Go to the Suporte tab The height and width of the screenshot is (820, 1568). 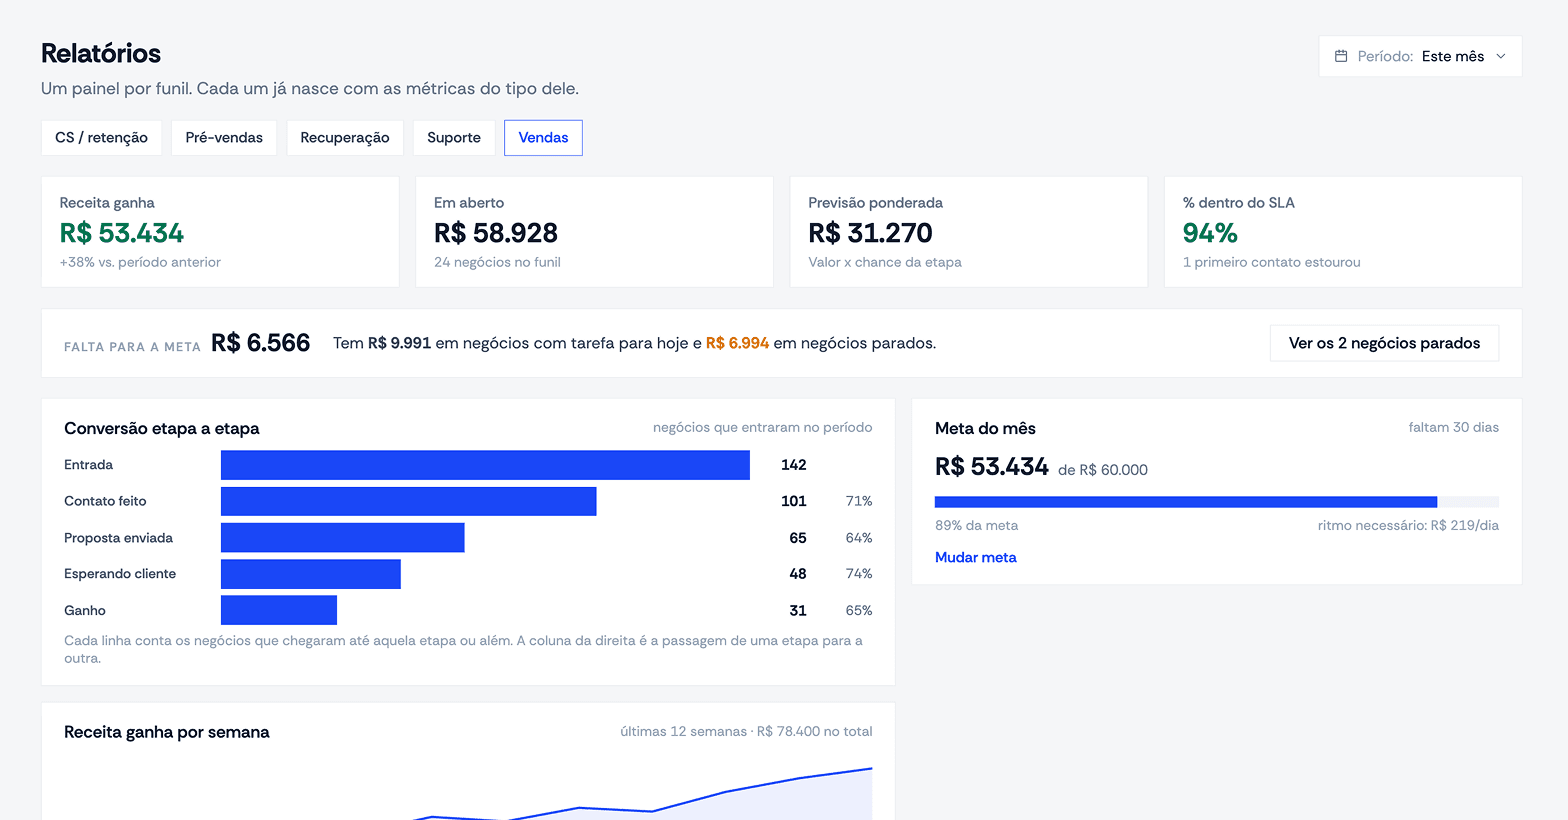pos(454,138)
